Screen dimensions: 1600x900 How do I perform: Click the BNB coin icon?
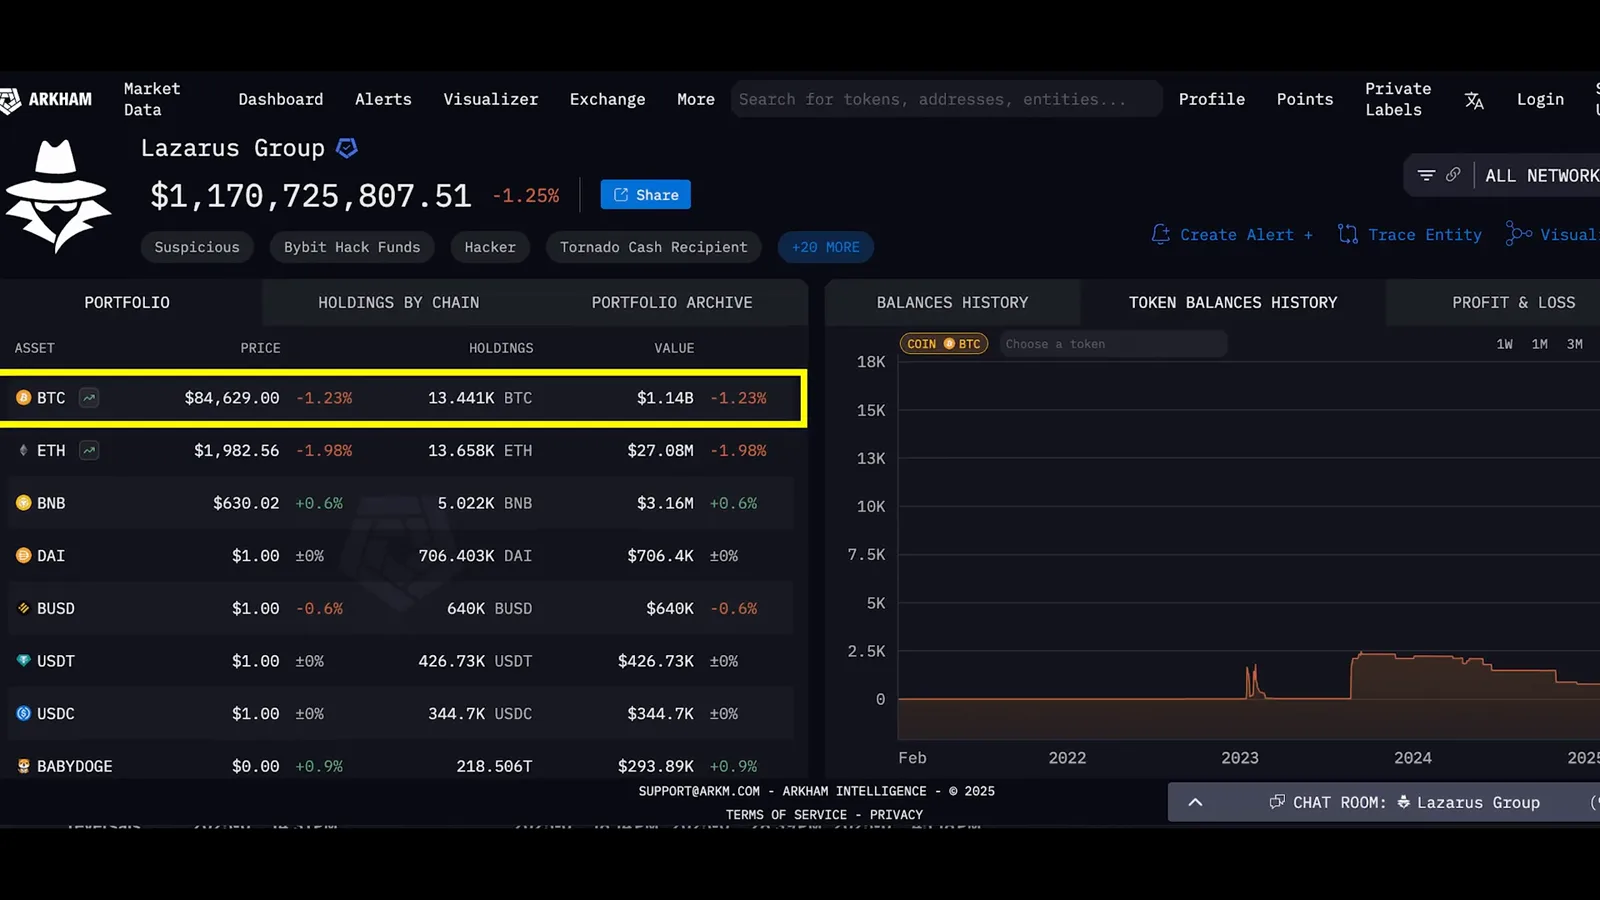(24, 503)
